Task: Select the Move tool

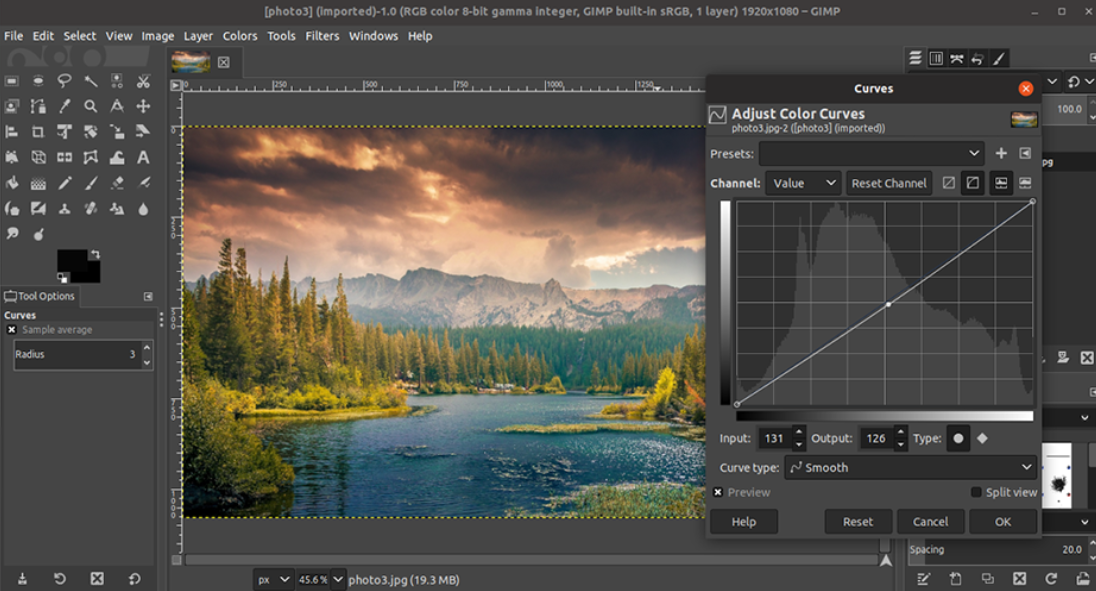Action: click(x=142, y=105)
